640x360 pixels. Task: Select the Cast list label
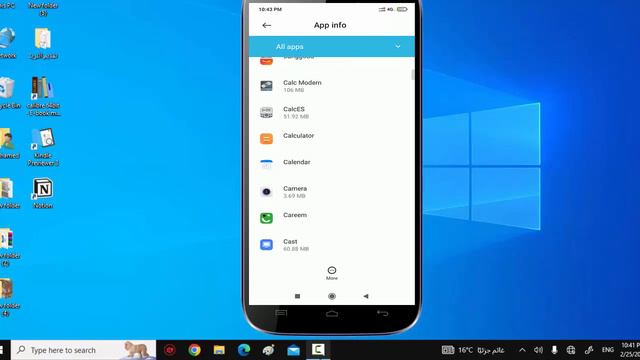(290, 242)
